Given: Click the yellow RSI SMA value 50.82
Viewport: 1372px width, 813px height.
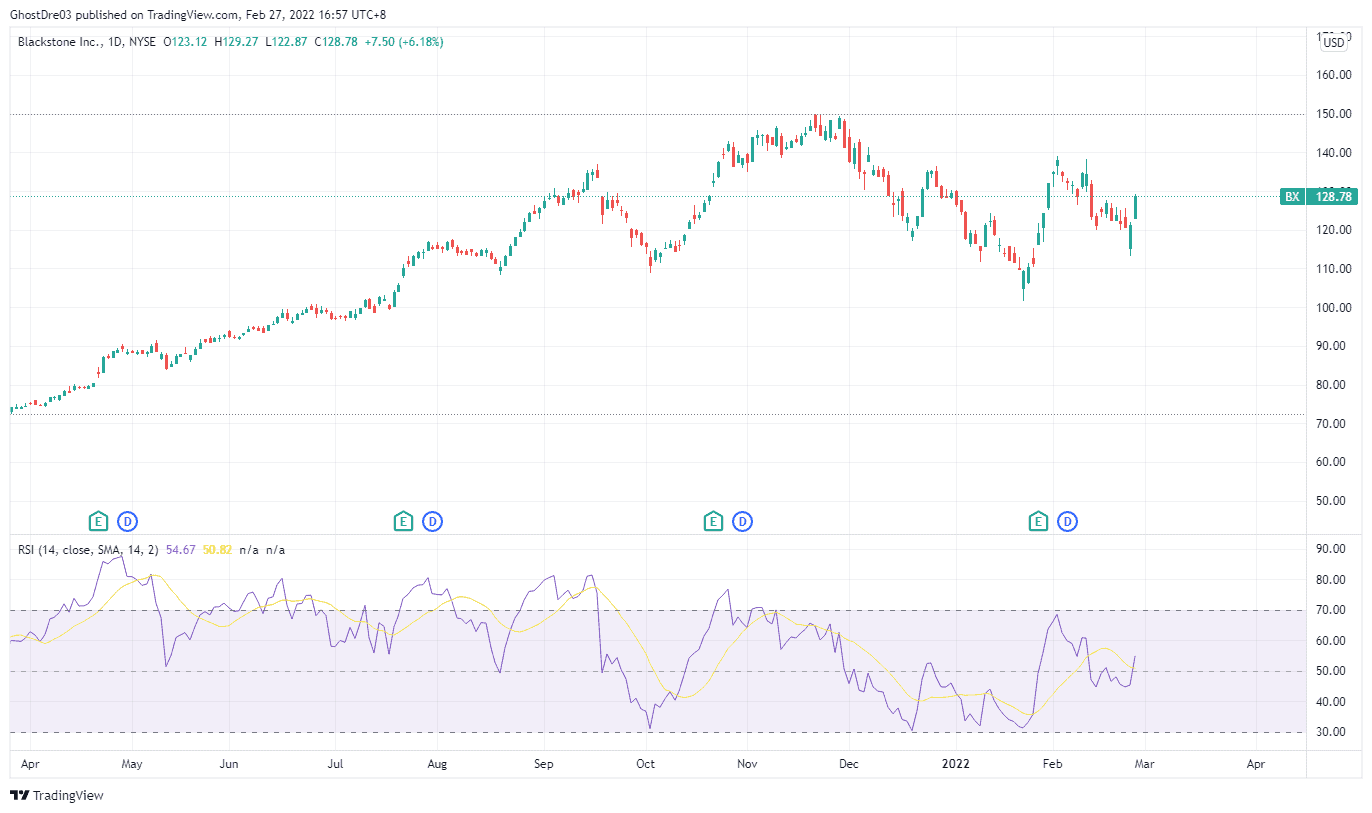Looking at the screenshot, I should coord(220,549).
